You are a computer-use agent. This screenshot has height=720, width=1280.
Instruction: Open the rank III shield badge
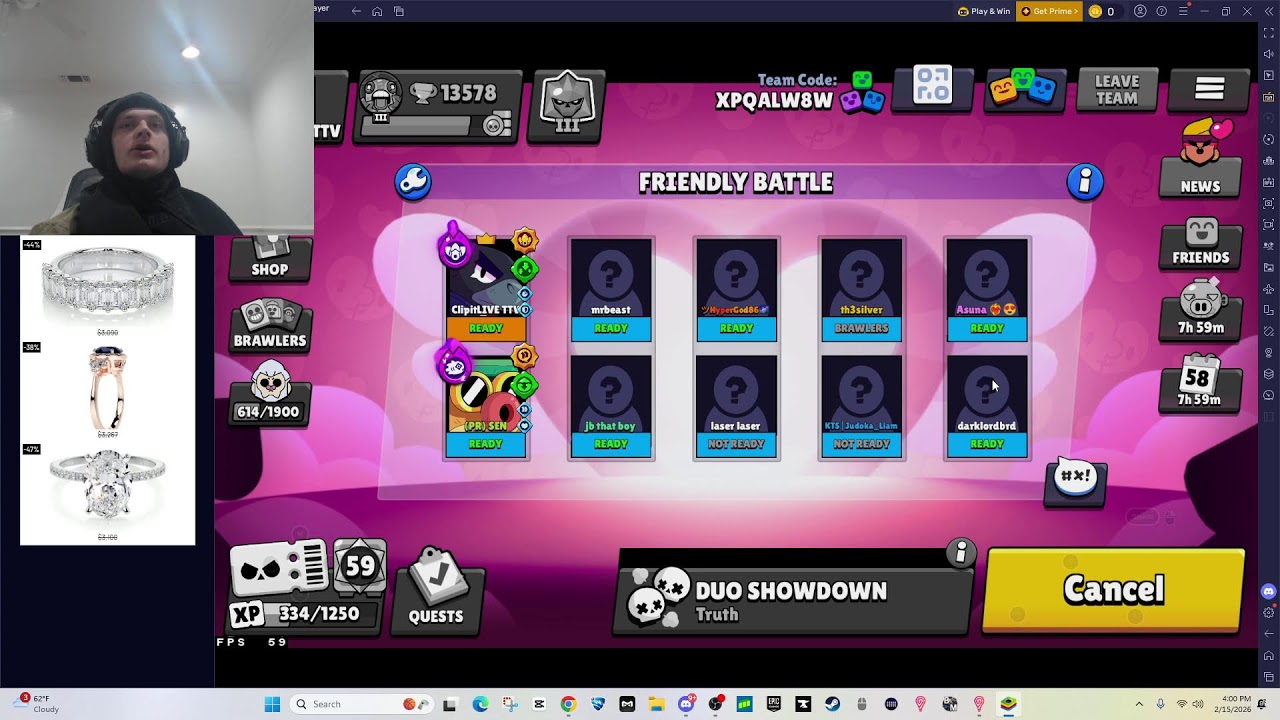point(567,106)
